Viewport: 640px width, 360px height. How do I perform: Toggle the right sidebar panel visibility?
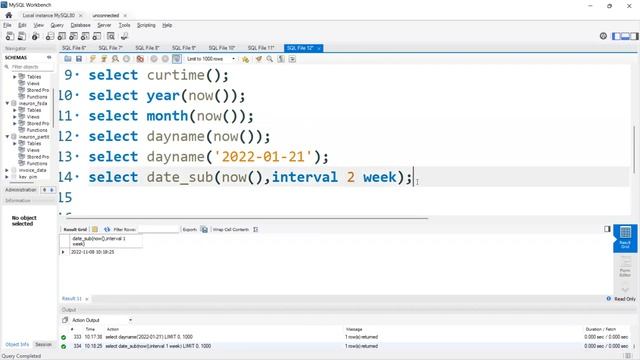click(x=634, y=36)
